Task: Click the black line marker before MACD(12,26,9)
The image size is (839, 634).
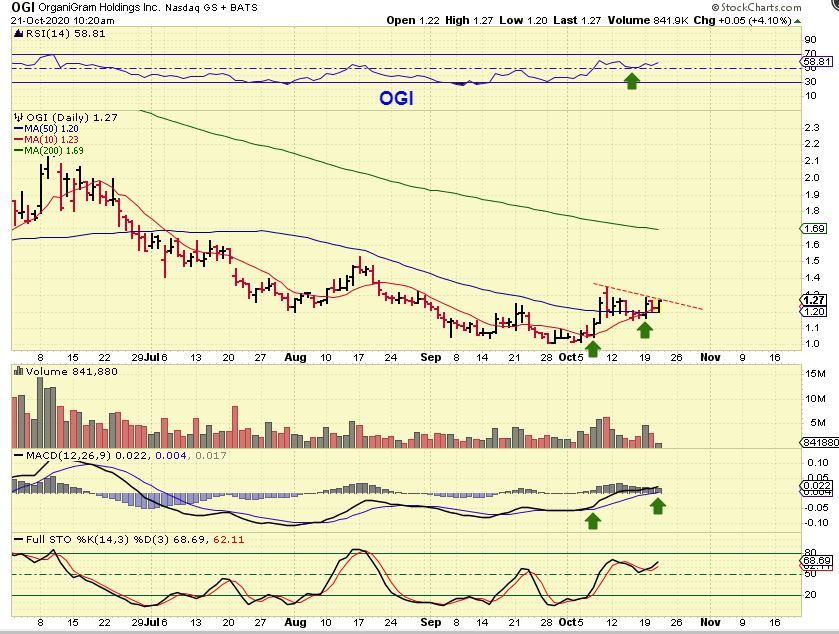Action: (x=19, y=456)
